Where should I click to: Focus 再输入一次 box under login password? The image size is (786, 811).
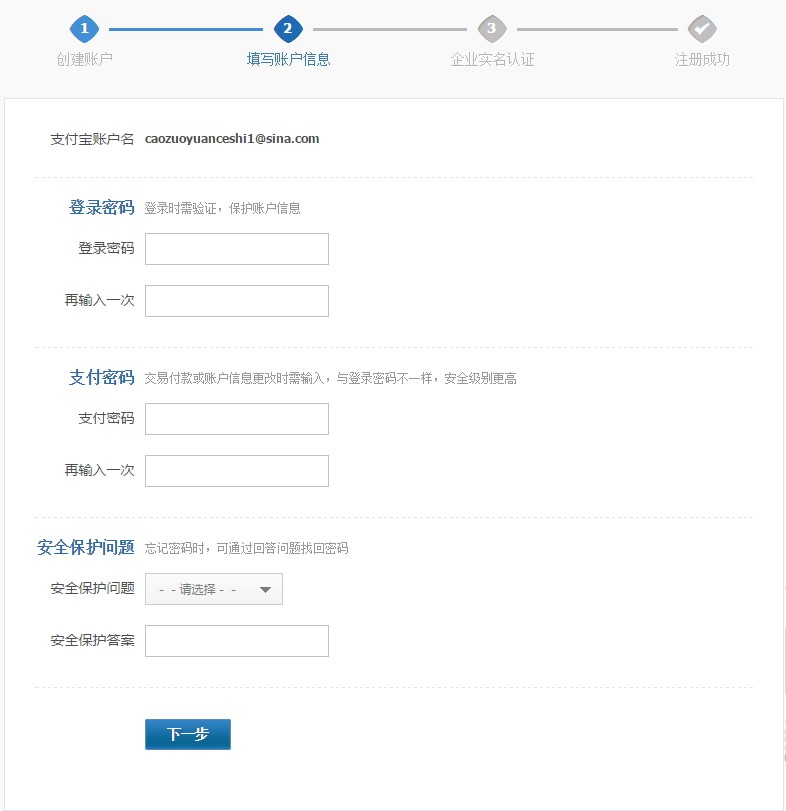pyautogui.click(x=236, y=301)
